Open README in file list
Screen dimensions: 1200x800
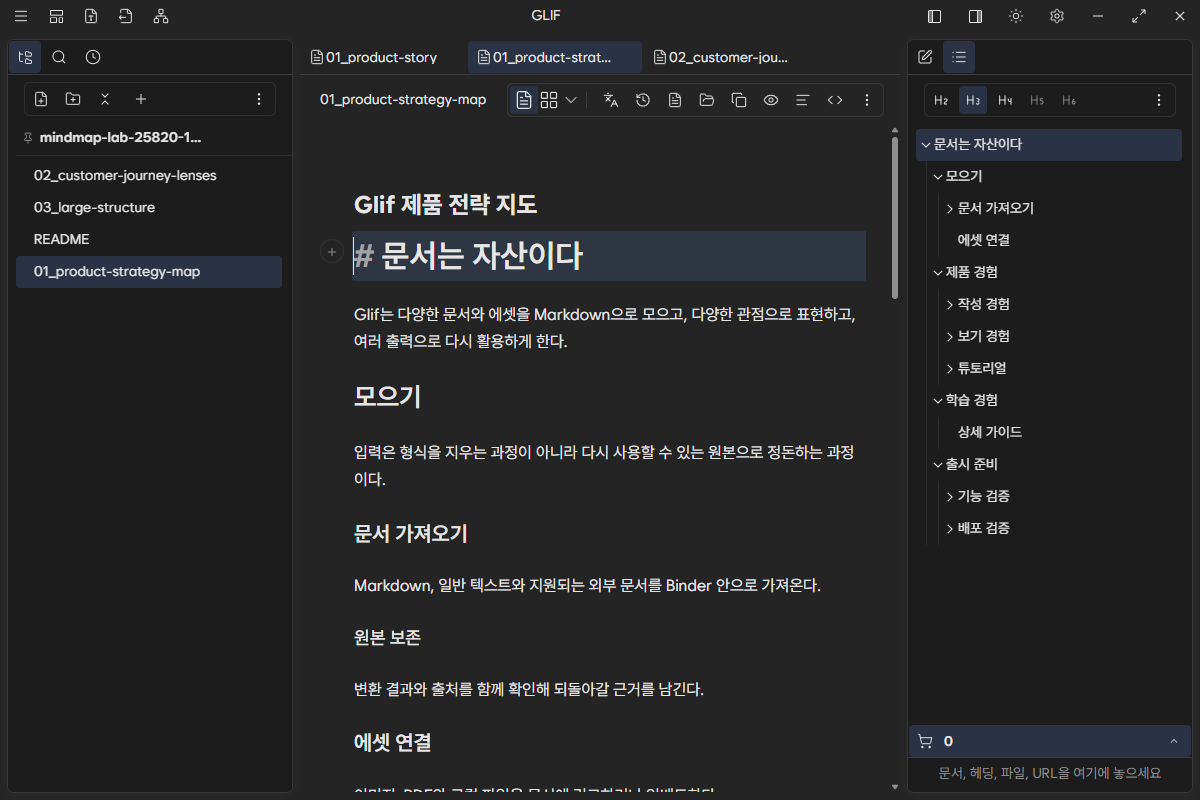[149, 239]
